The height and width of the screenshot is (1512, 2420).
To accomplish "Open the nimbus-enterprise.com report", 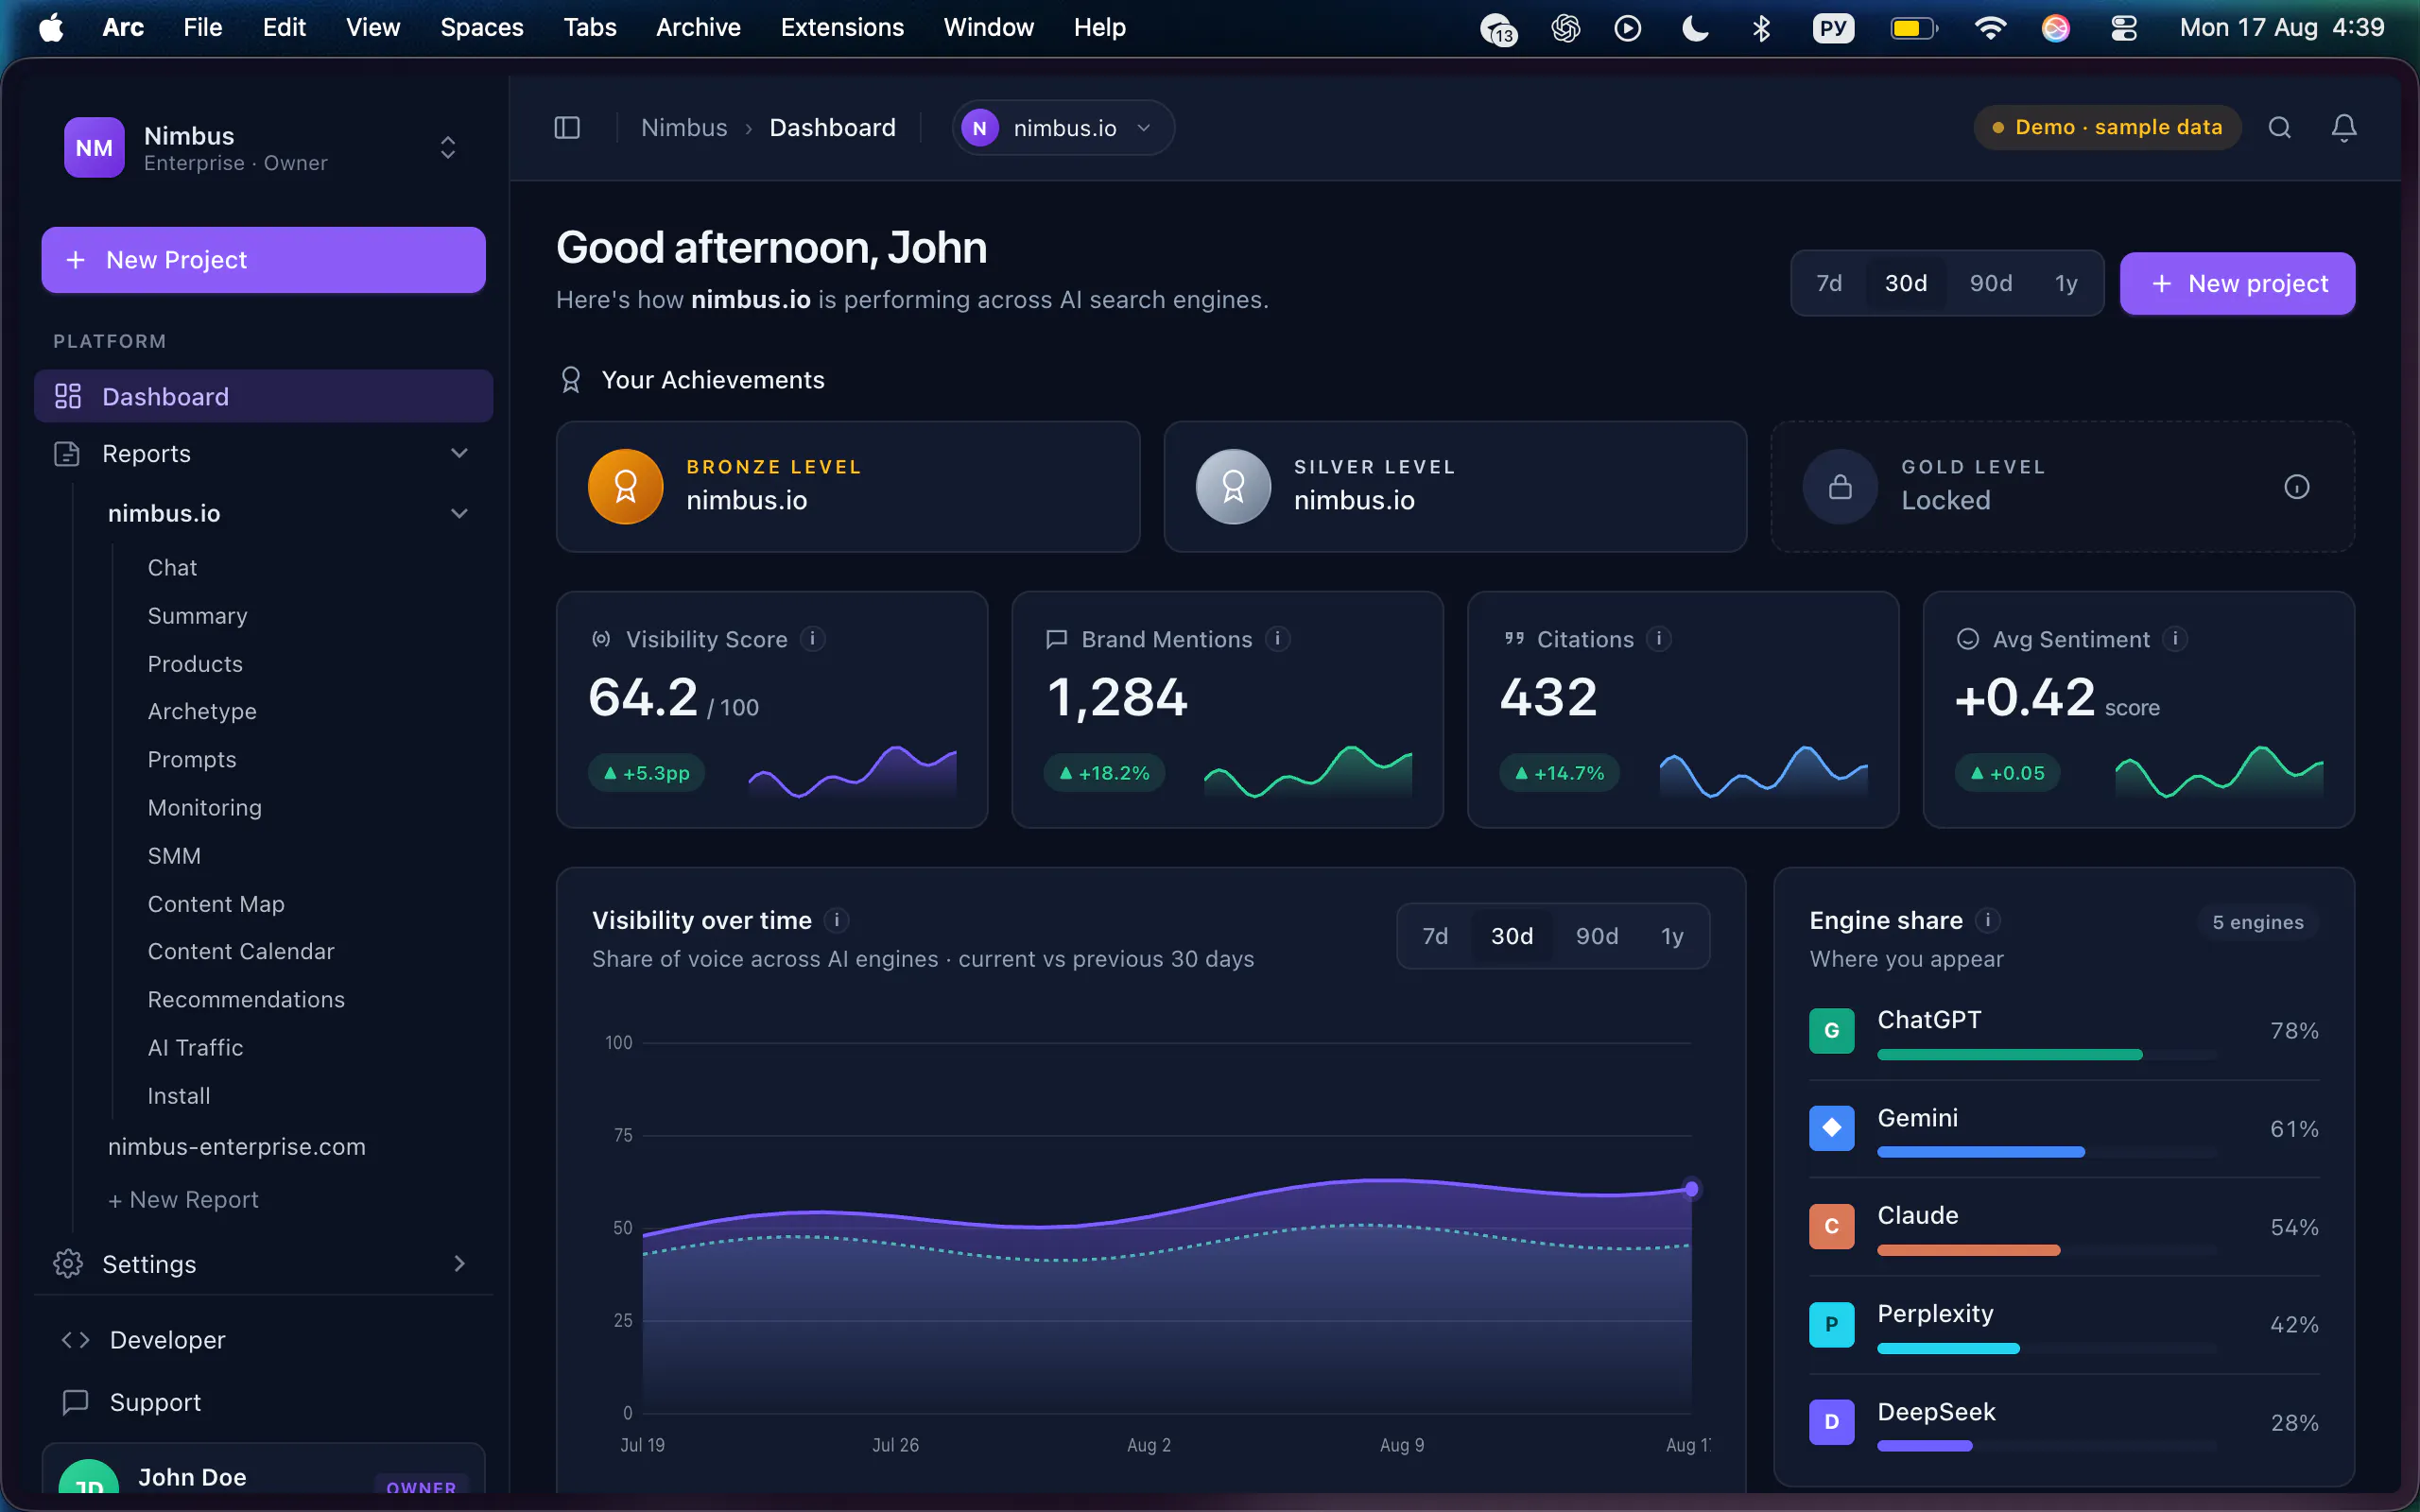I will pos(237,1146).
